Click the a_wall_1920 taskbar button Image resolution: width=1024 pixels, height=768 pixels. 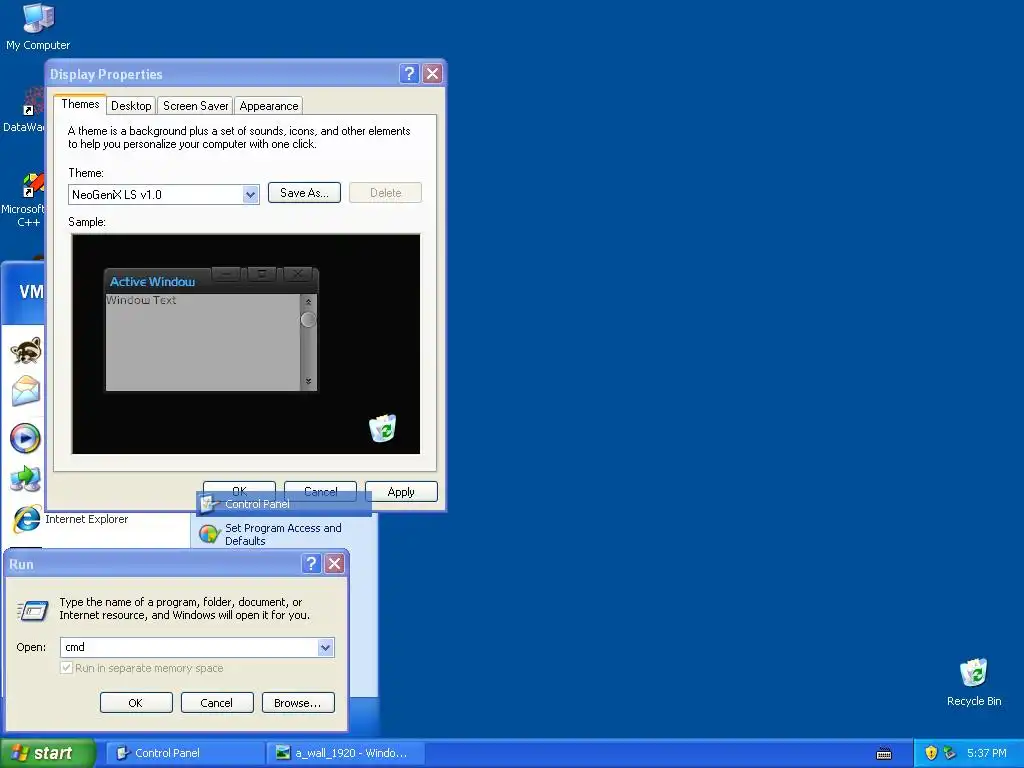pyautogui.click(x=346, y=753)
